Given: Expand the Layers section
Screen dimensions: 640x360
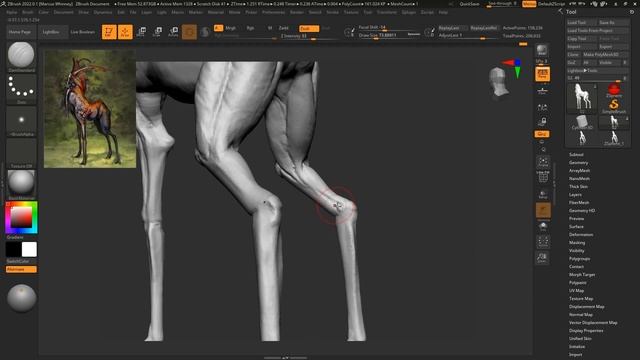Looking at the screenshot, I should click(575, 195).
